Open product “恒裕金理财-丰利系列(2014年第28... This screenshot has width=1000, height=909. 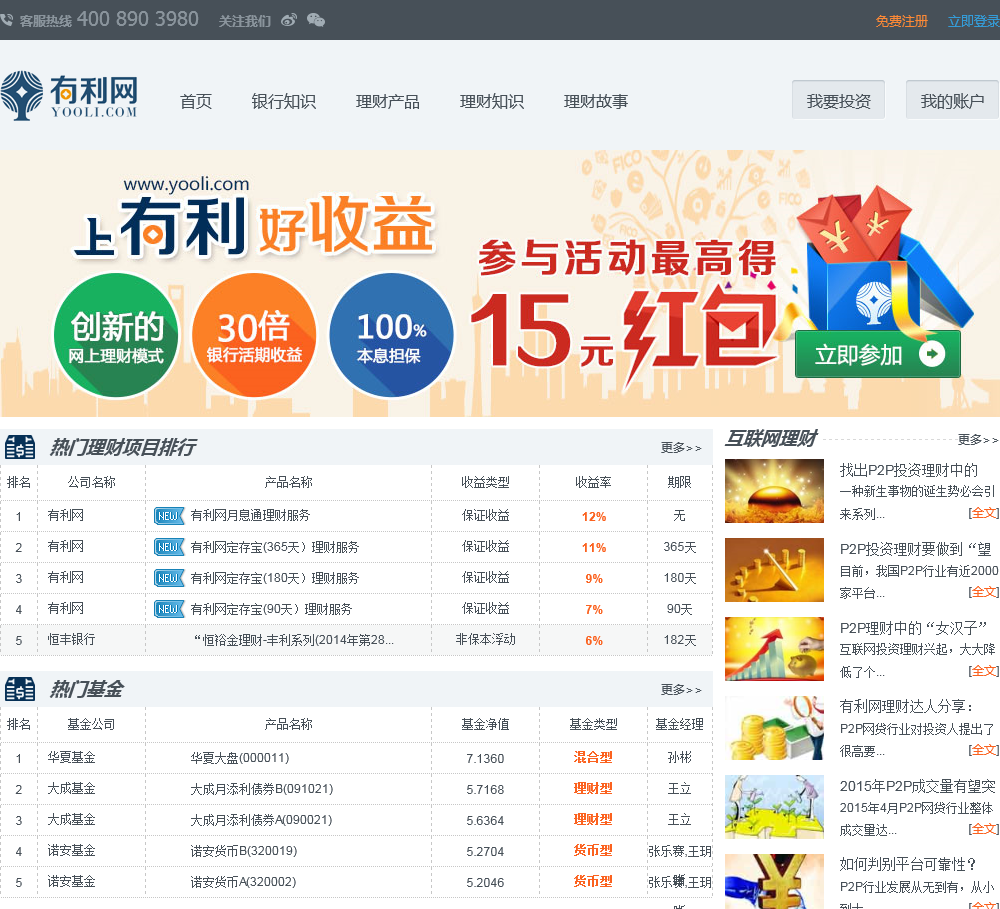click(x=294, y=640)
